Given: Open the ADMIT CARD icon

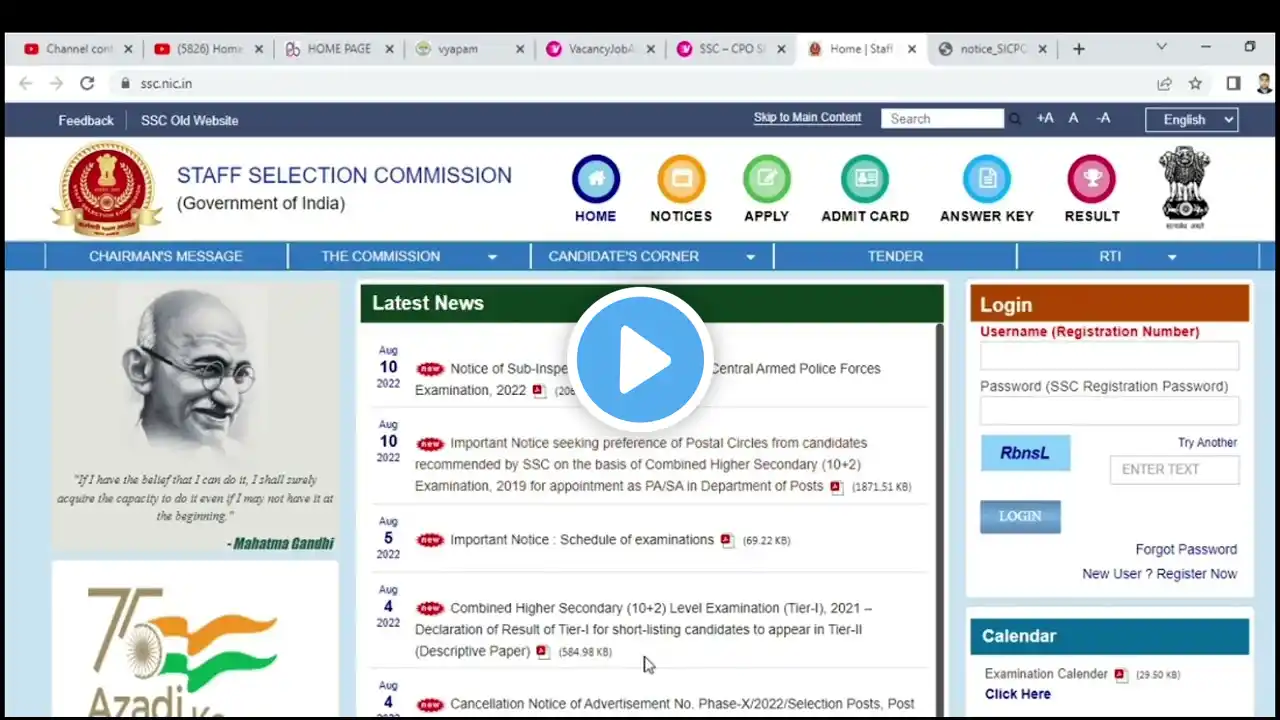Looking at the screenshot, I should pyautogui.click(x=865, y=180).
